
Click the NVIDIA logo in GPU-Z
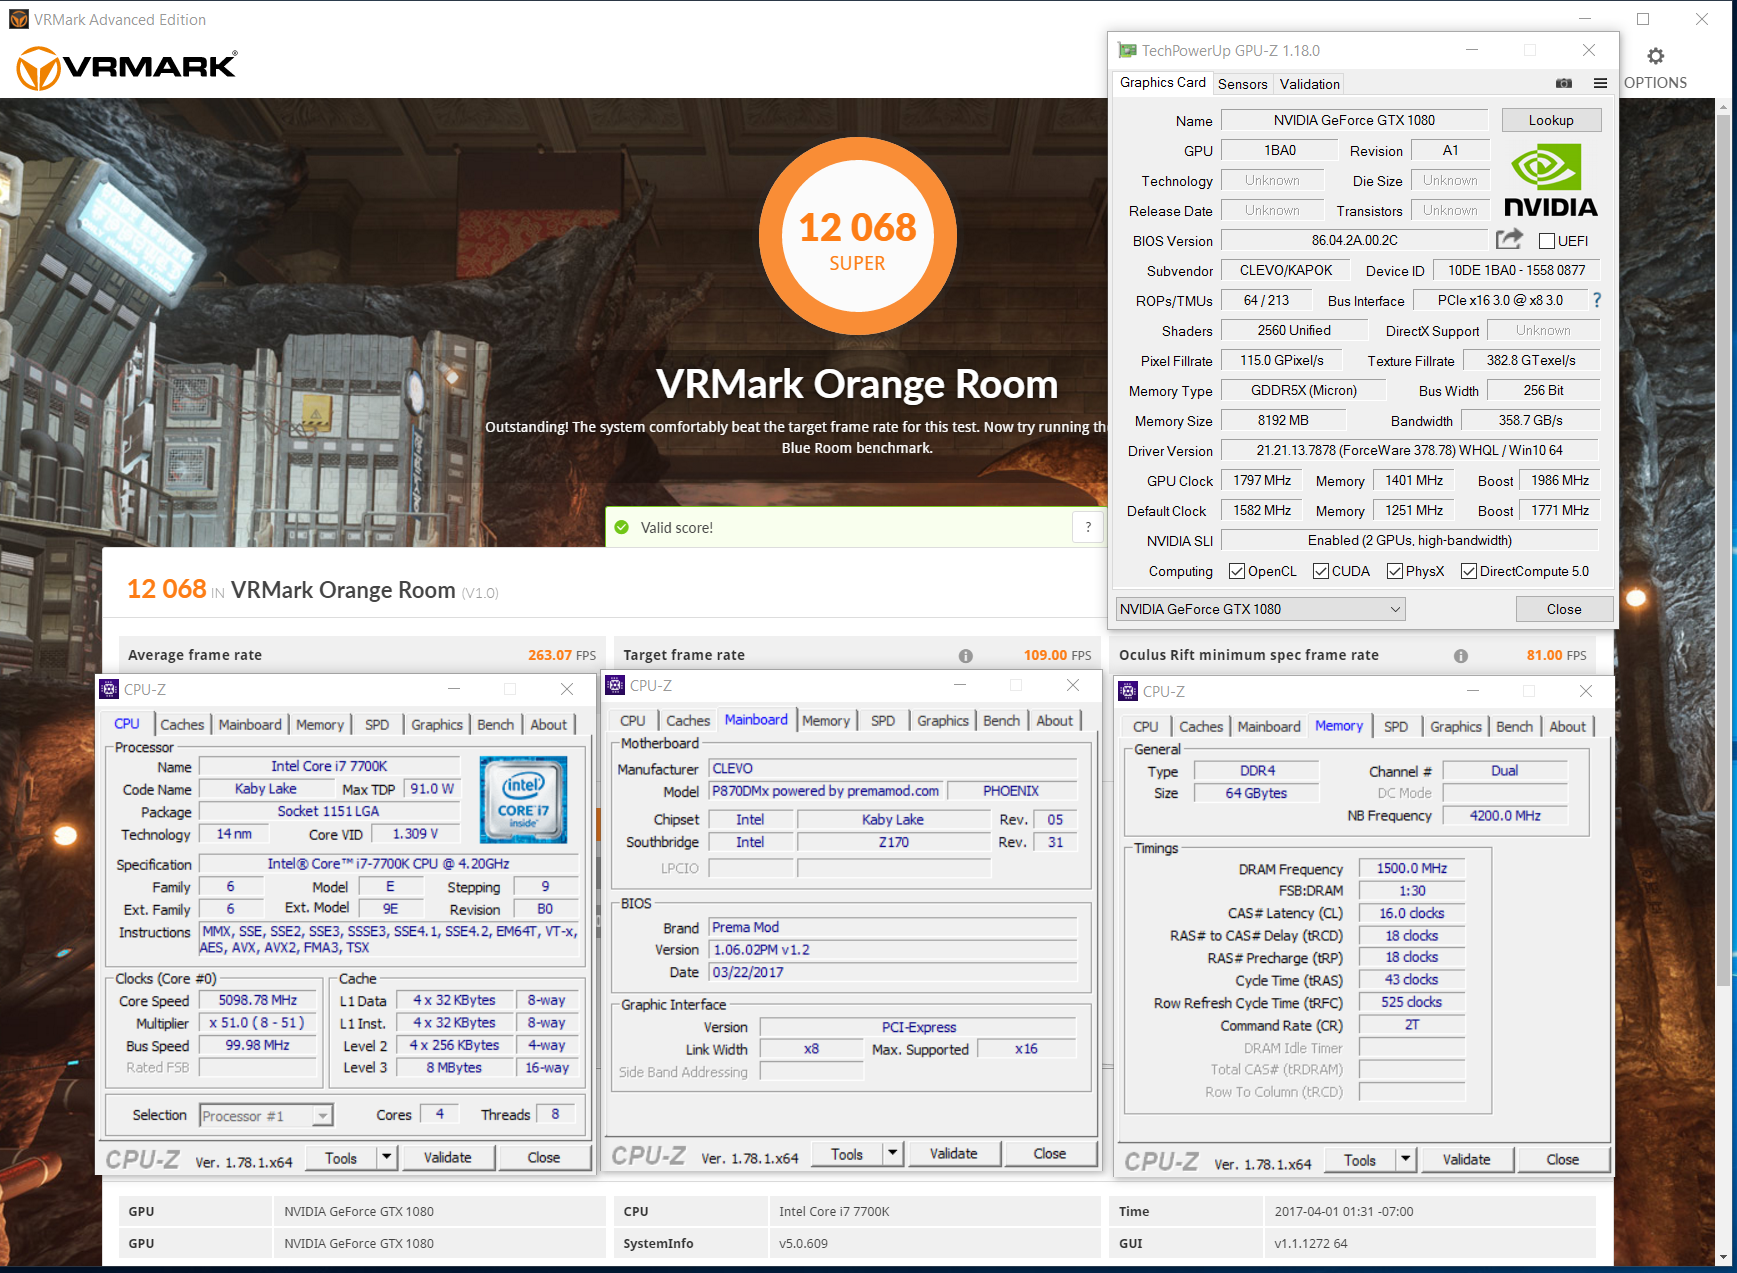[1549, 181]
